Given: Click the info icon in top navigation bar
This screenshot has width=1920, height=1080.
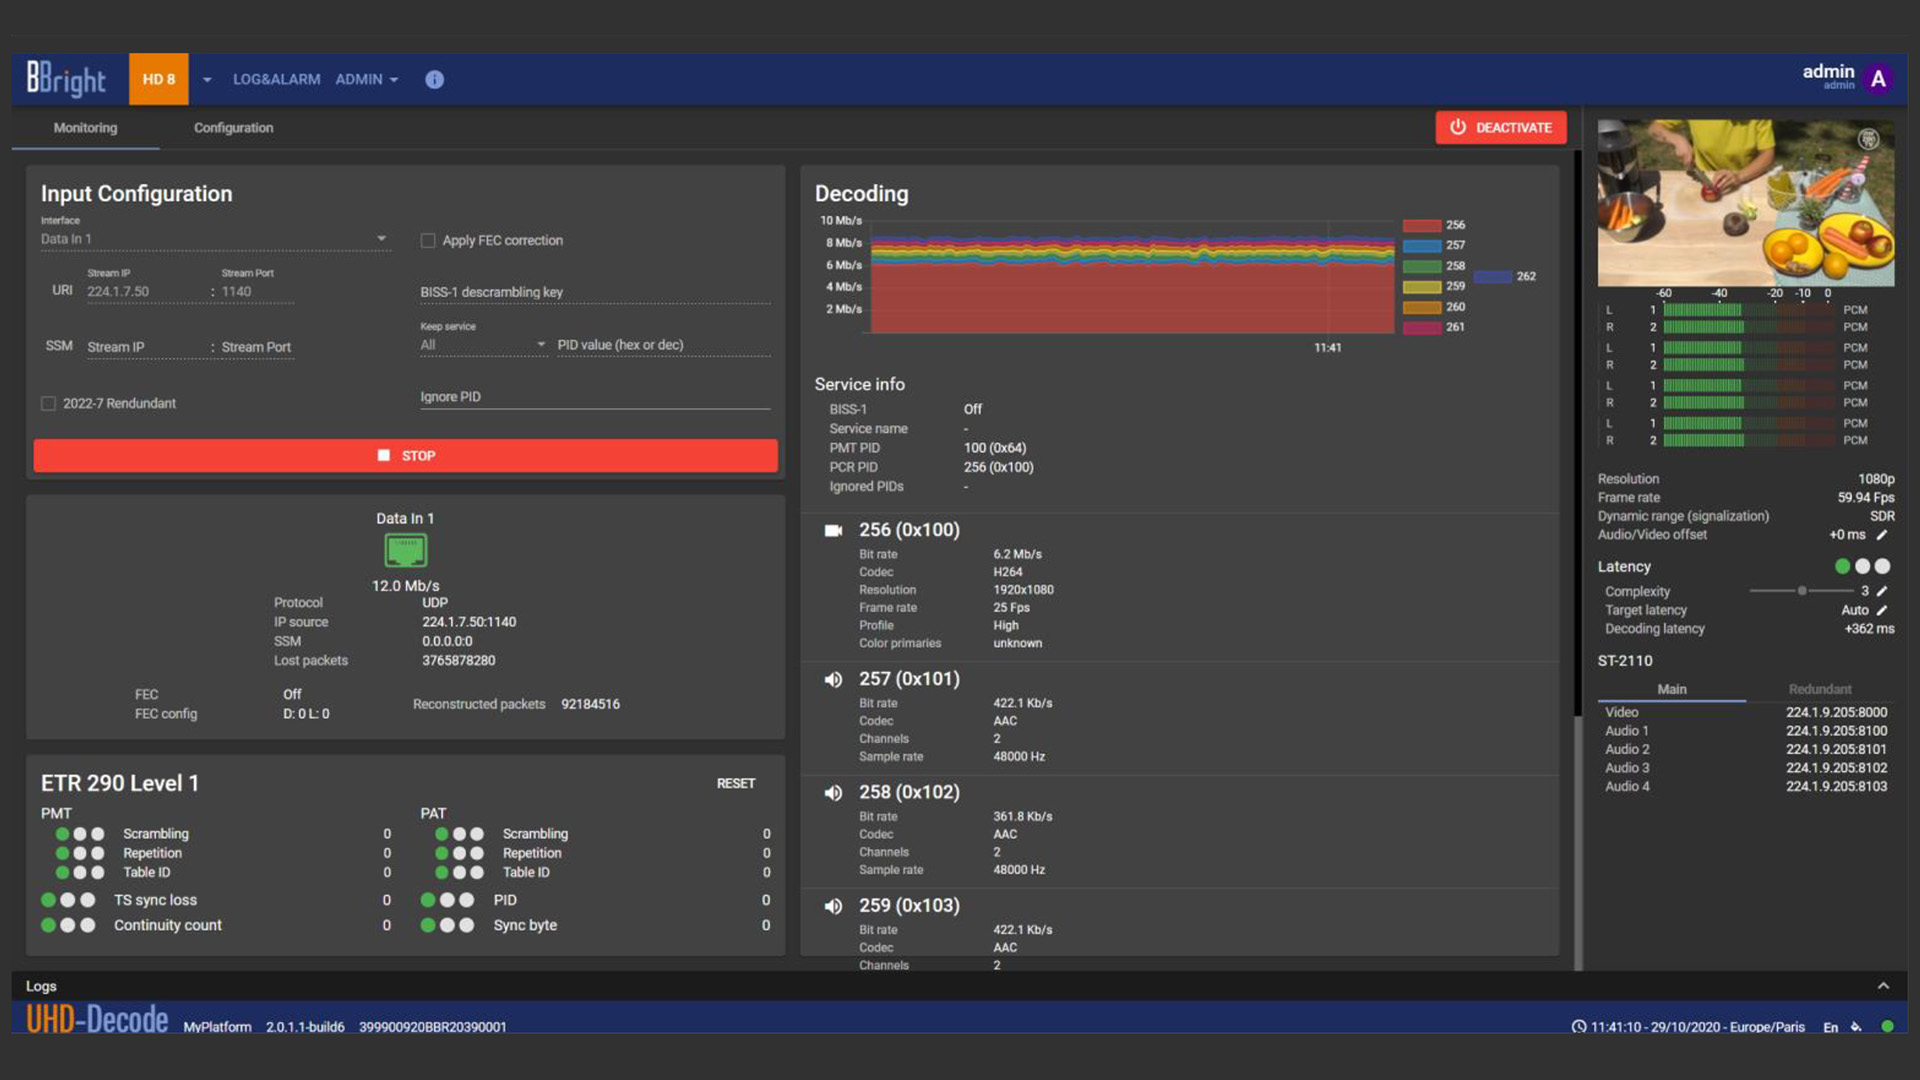Looking at the screenshot, I should 434,79.
